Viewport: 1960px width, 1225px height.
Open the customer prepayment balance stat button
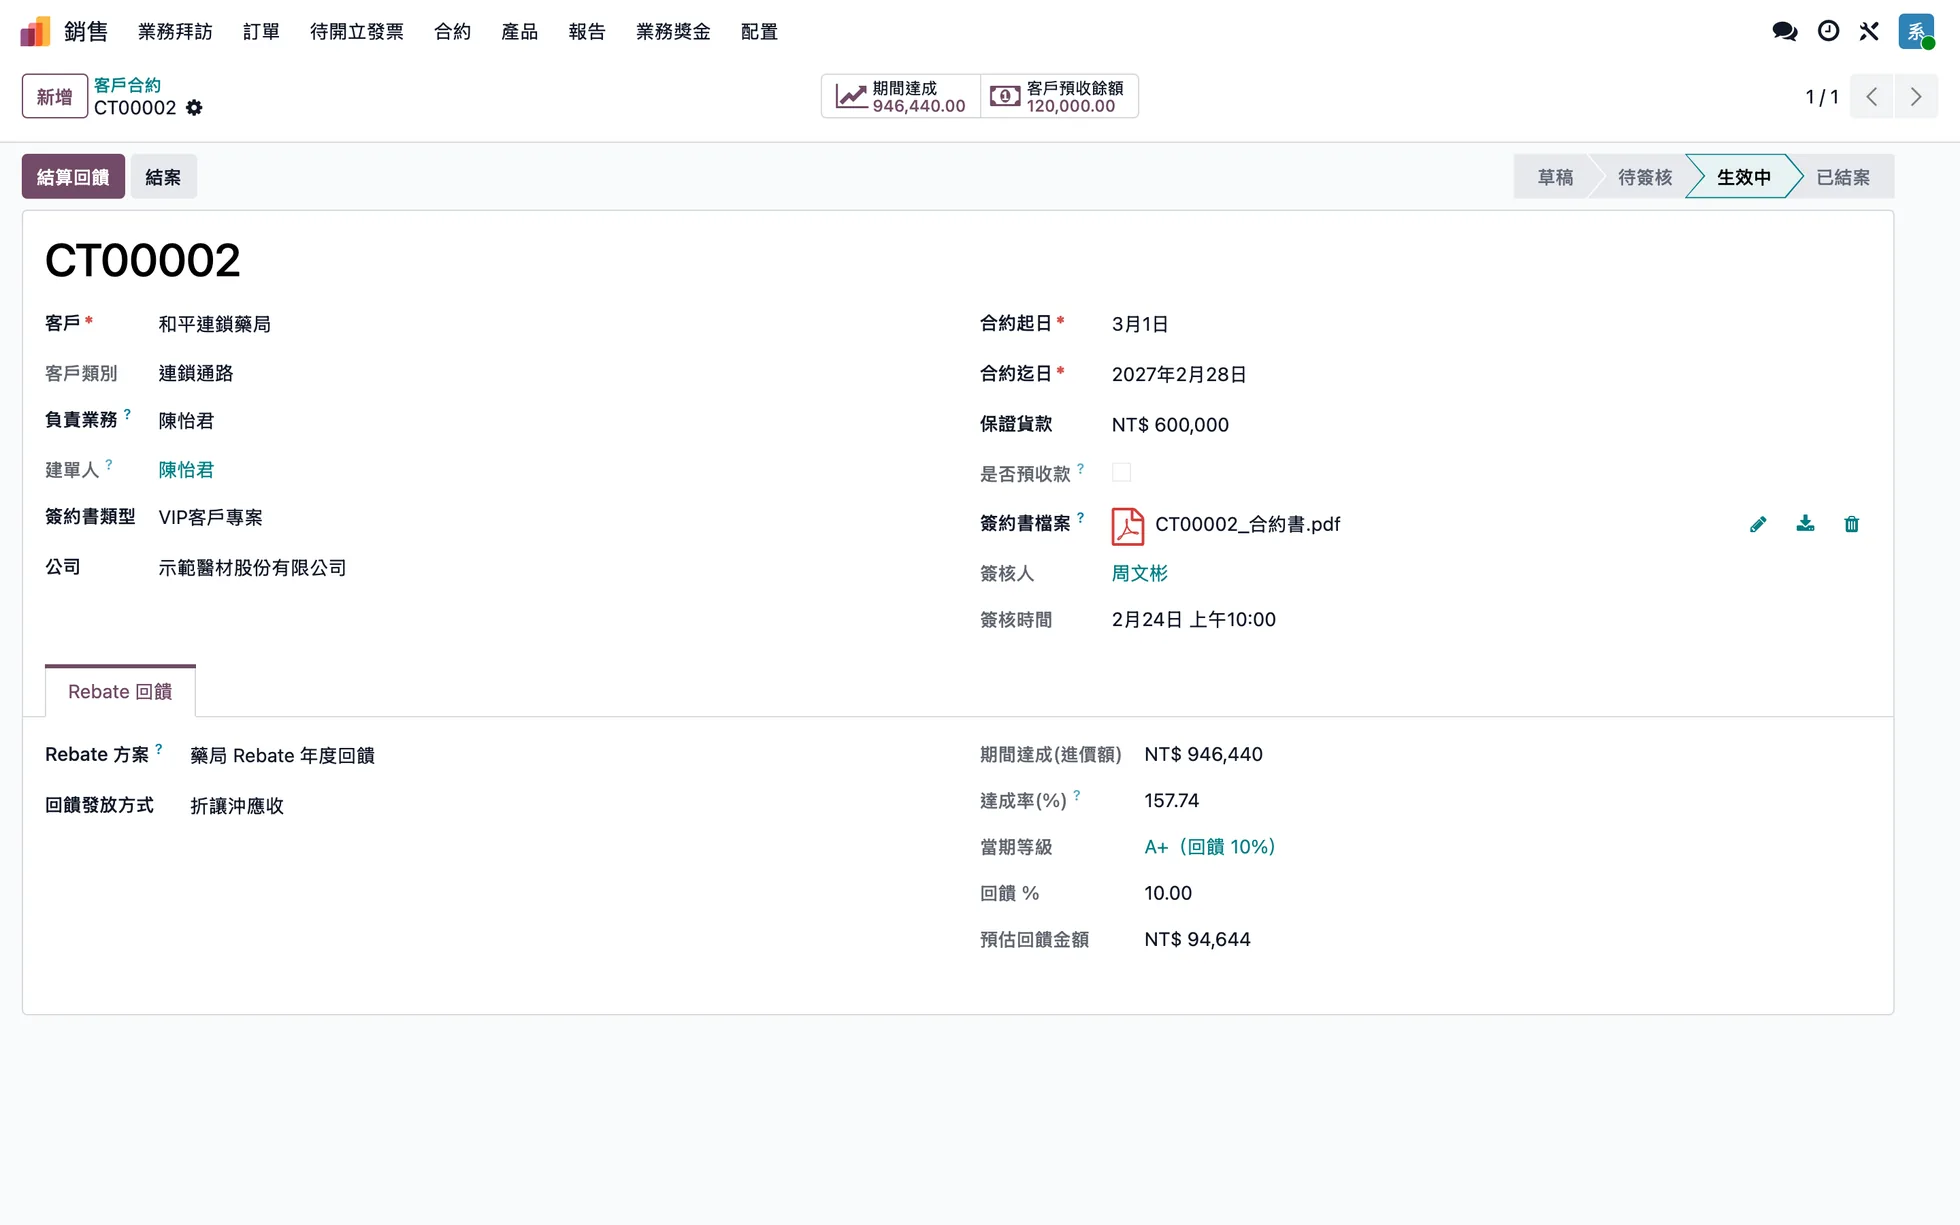[1059, 97]
